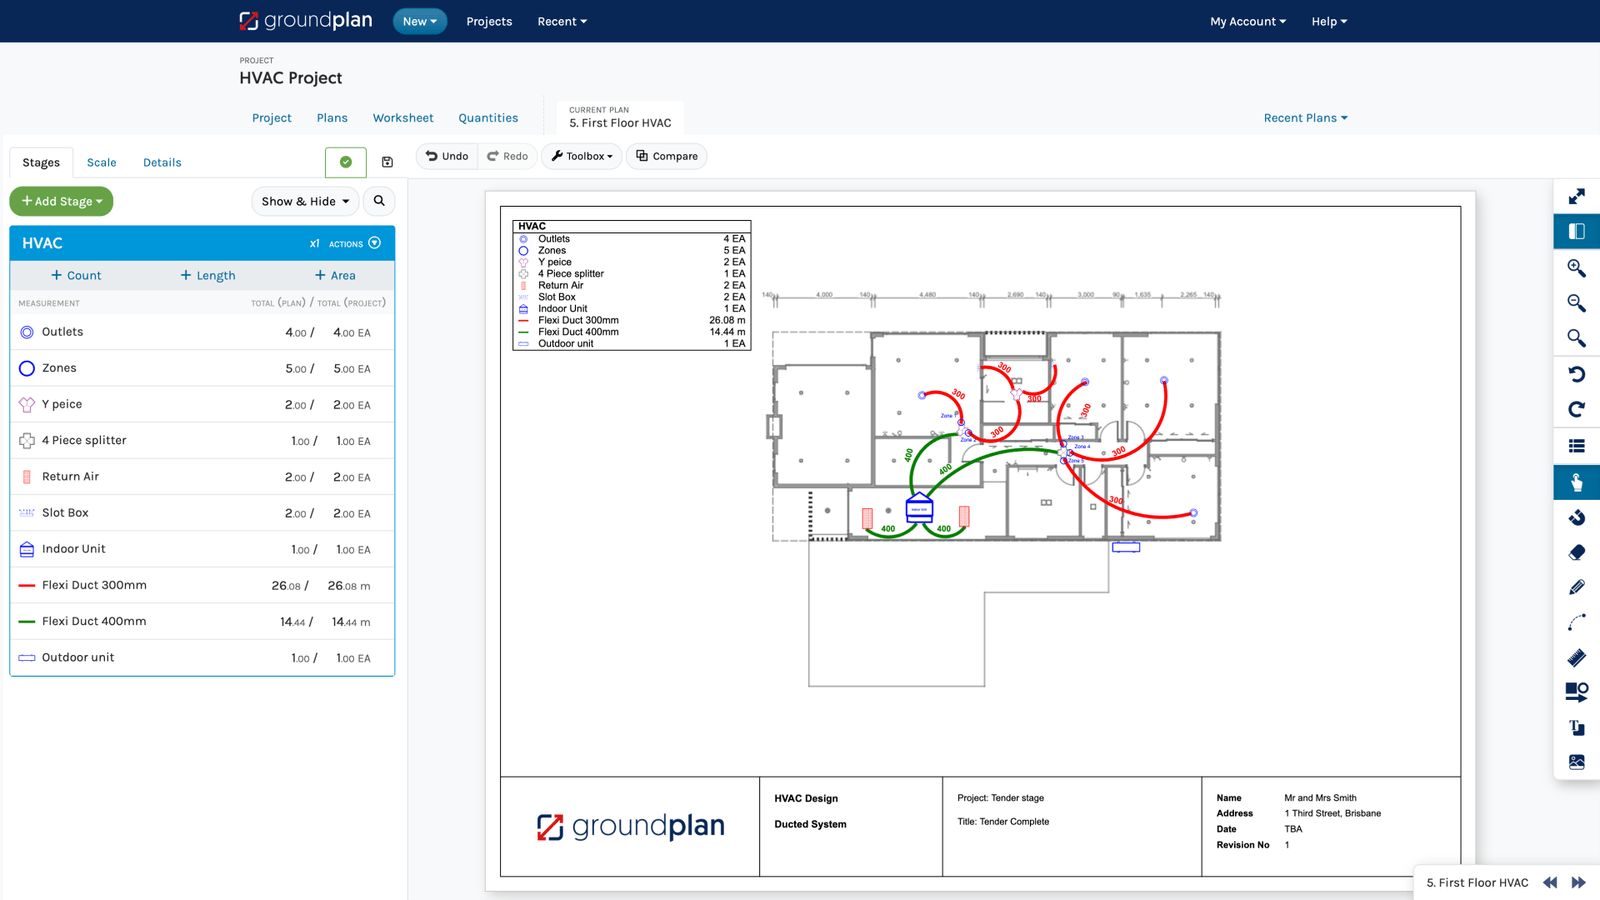
Task: Open the Measure ruler tool
Action: tap(1576, 657)
